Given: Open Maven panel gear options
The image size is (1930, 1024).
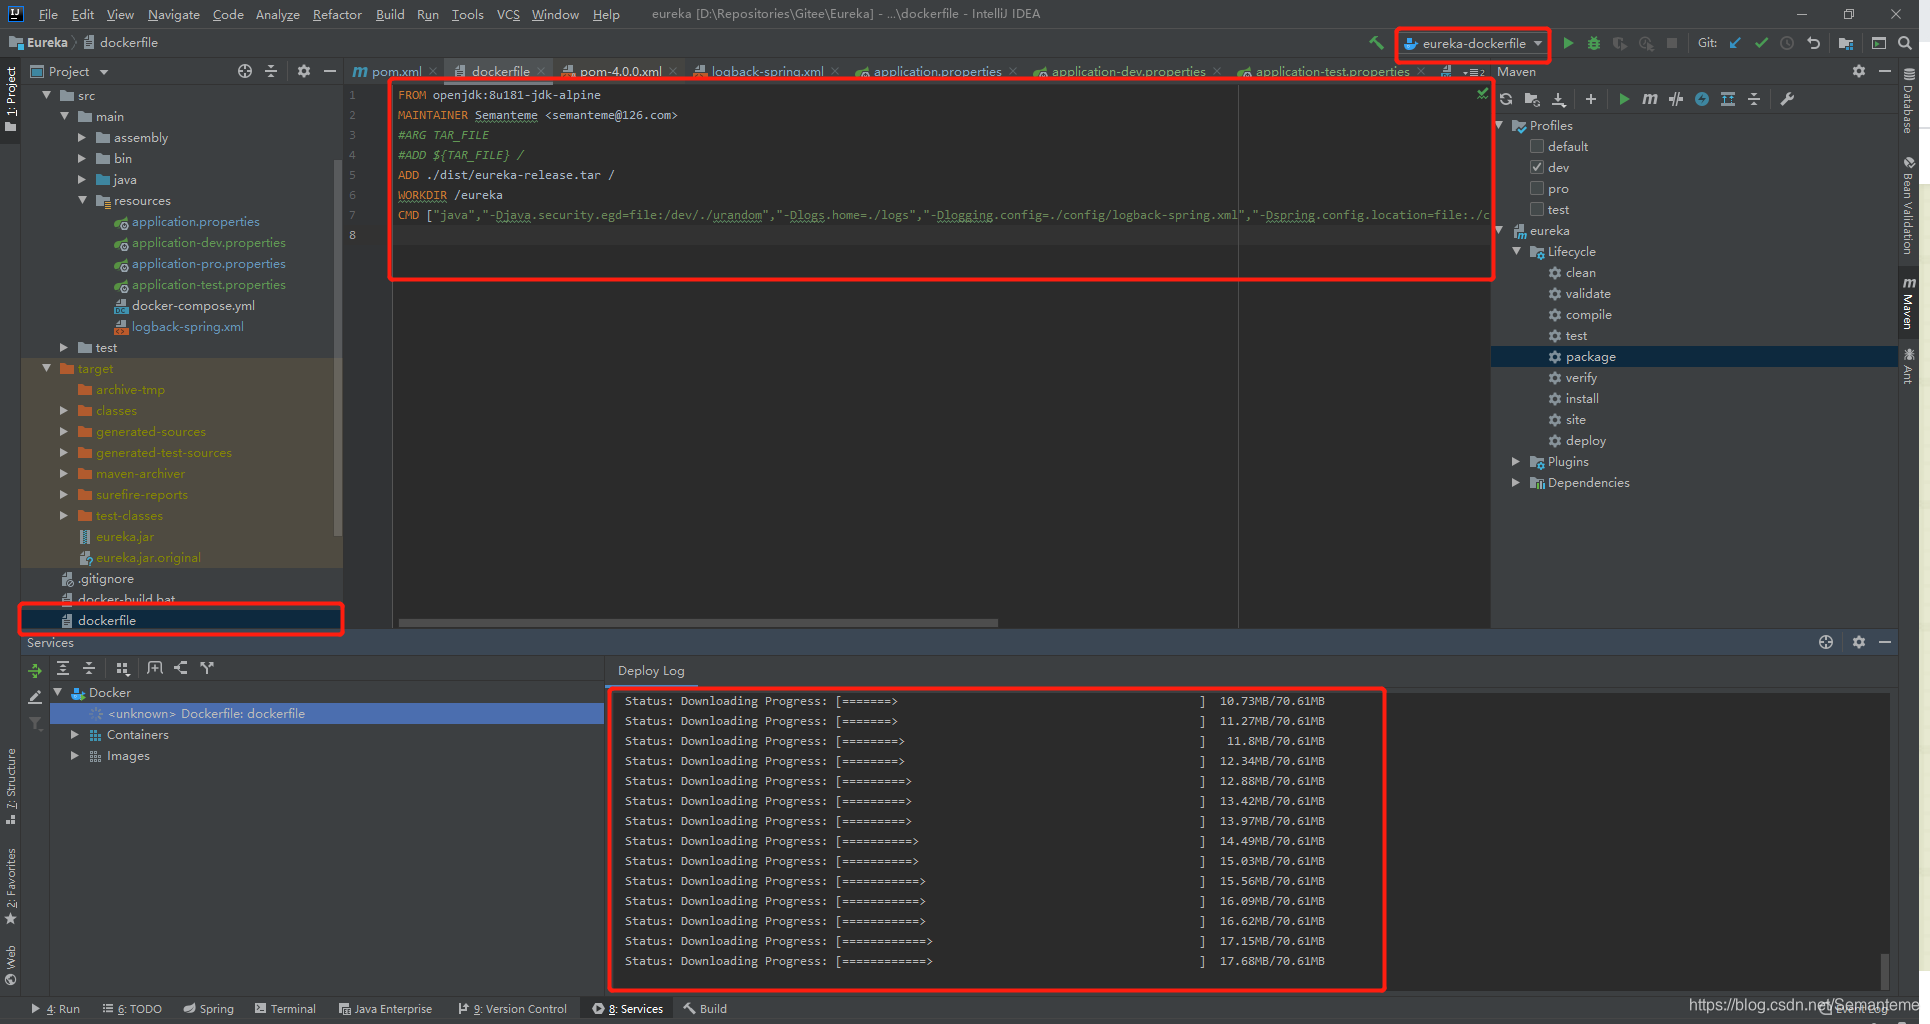Looking at the screenshot, I should pos(1859,71).
